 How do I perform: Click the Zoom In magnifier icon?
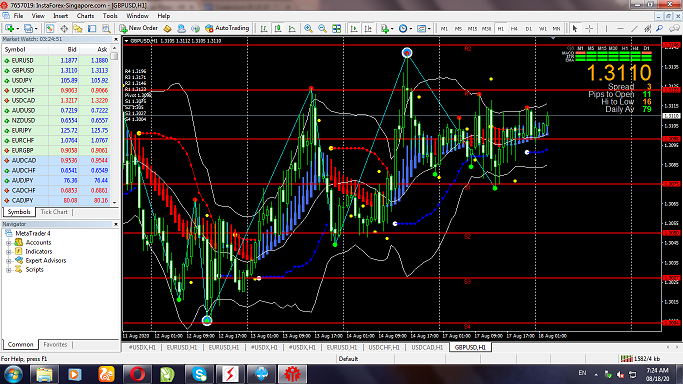coord(308,28)
